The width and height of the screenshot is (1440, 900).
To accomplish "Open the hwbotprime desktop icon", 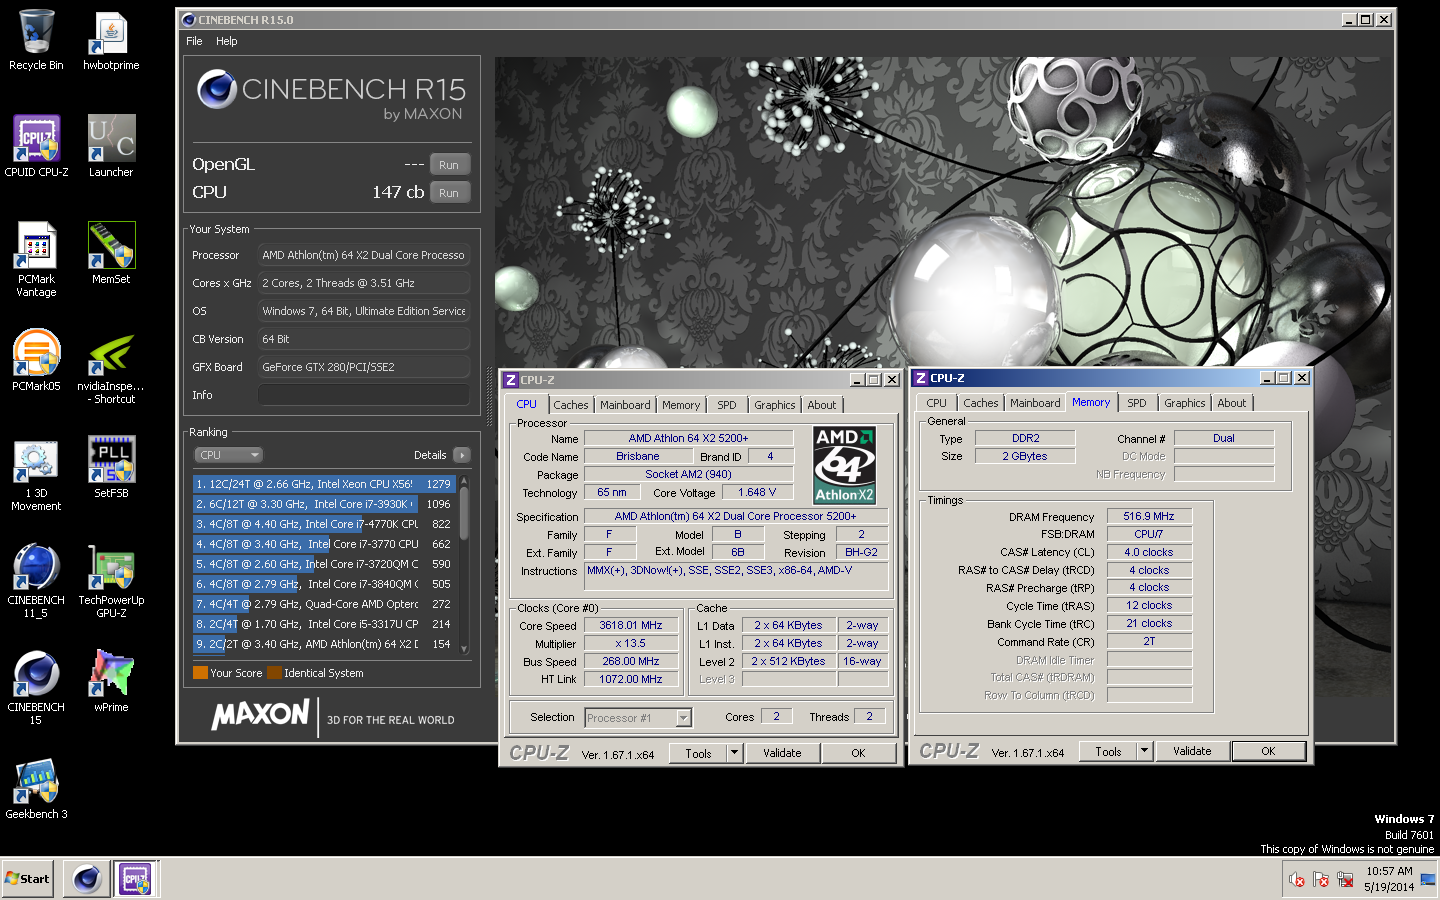I will pyautogui.click(x=111, y=40).
